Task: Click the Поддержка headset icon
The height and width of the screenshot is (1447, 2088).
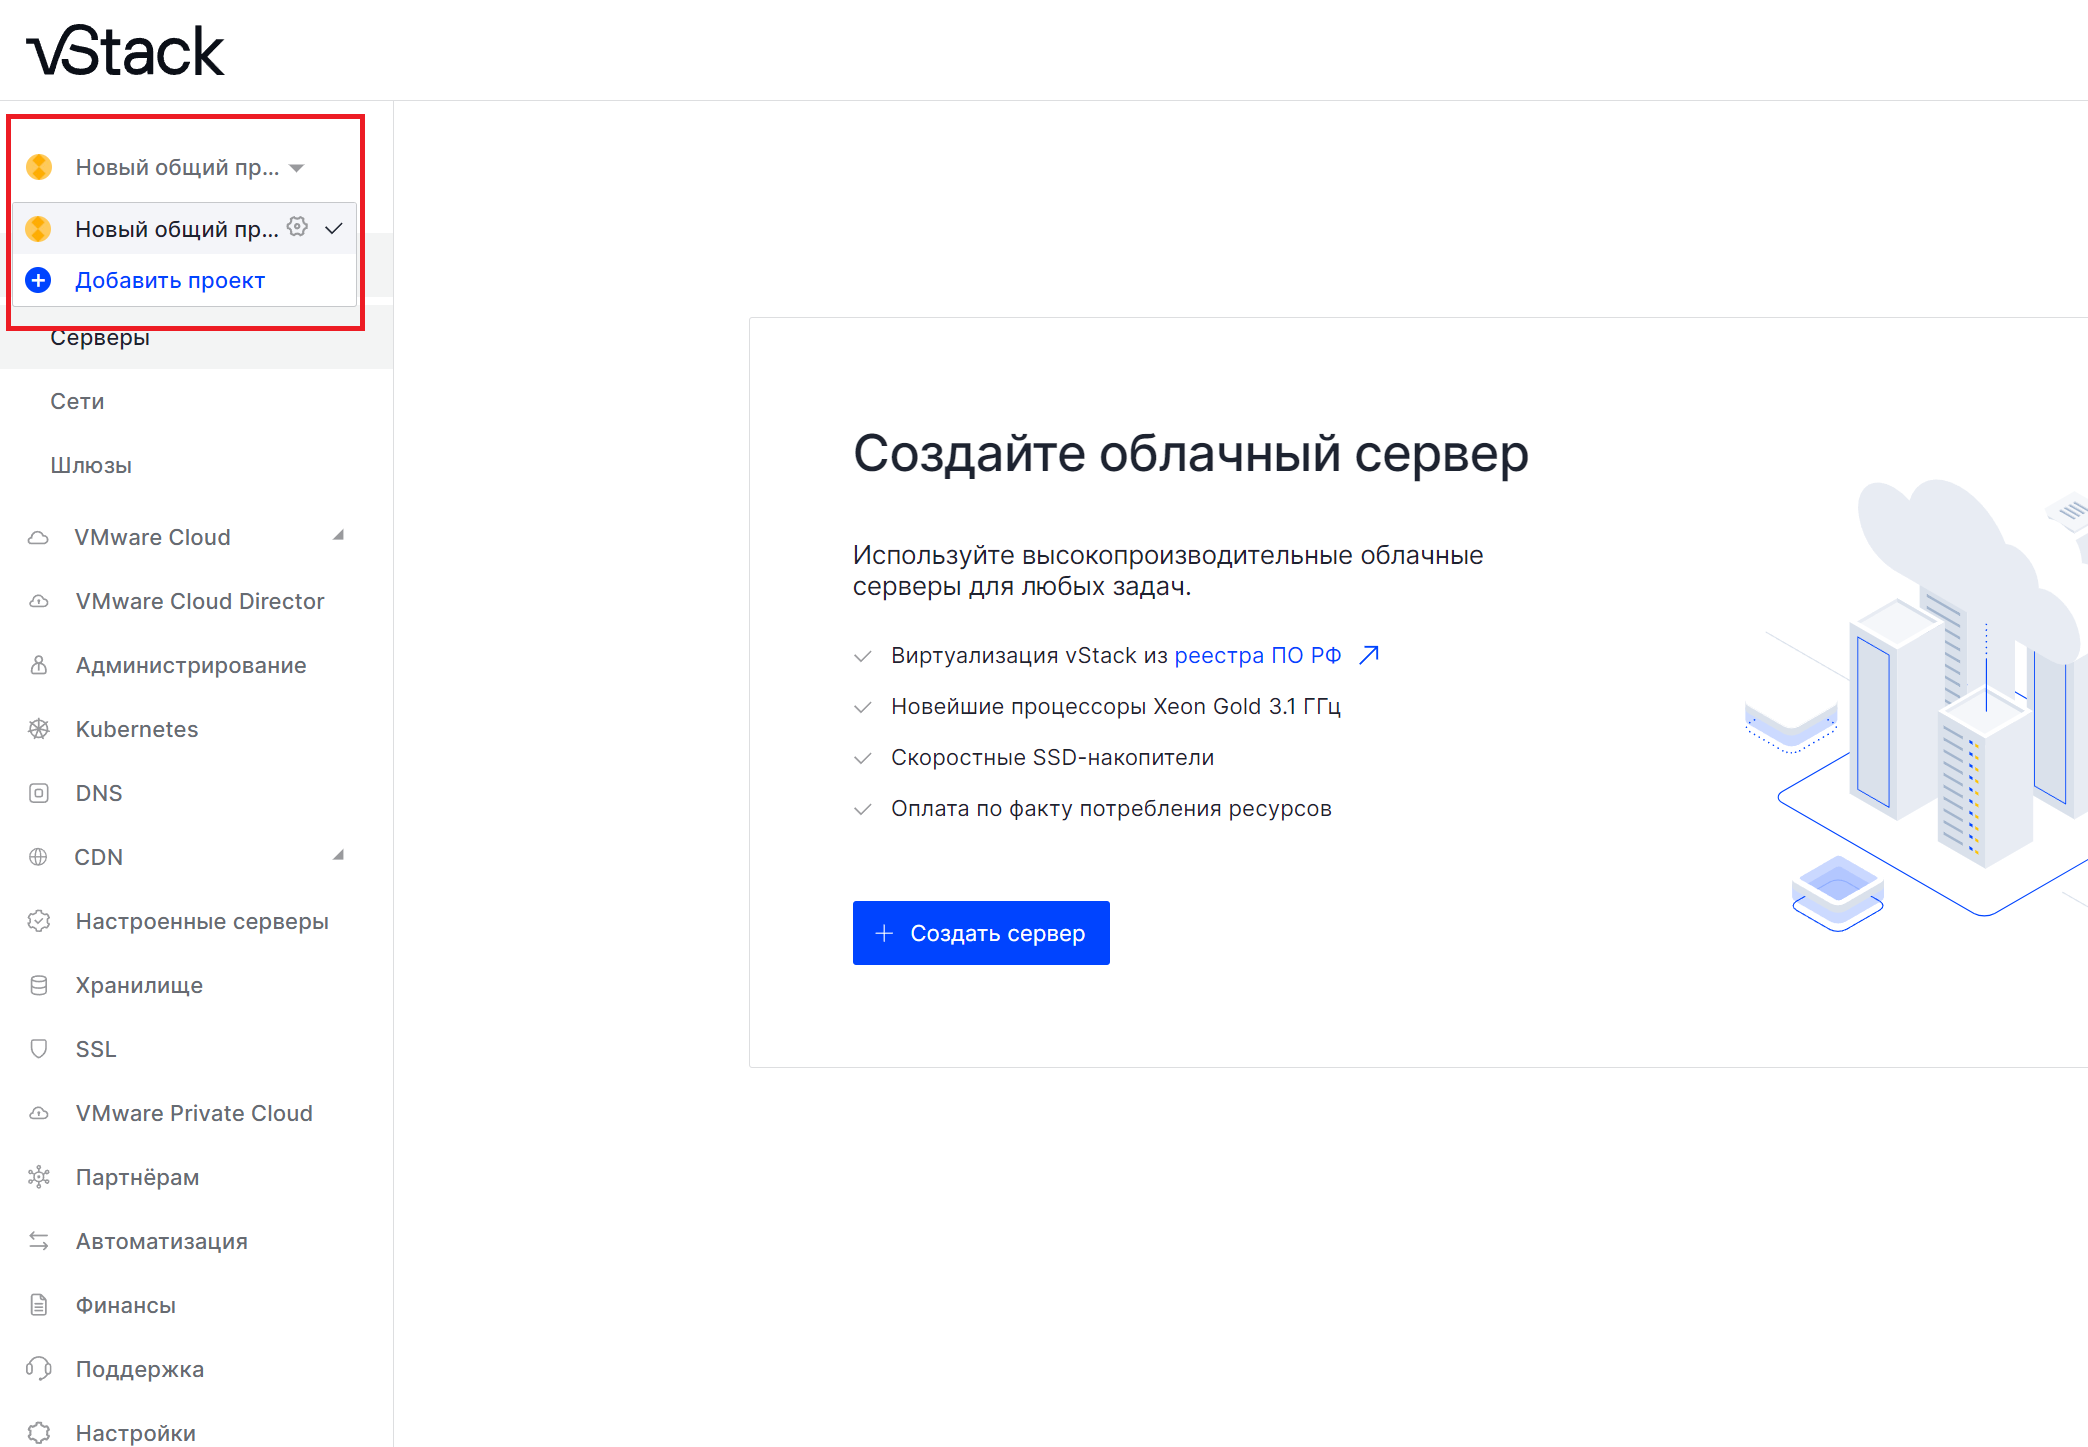Action: [38, 1369]
